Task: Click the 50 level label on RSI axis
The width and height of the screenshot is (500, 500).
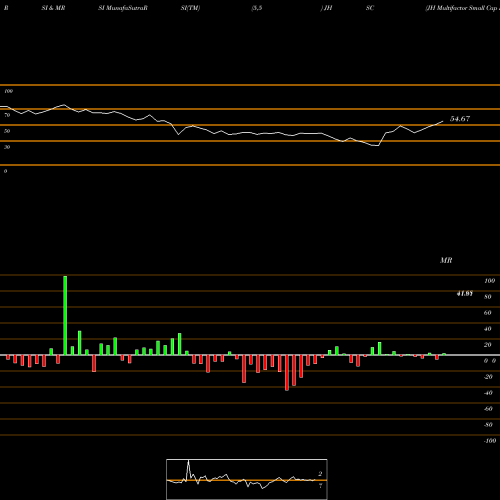Action: click(7, 131)
